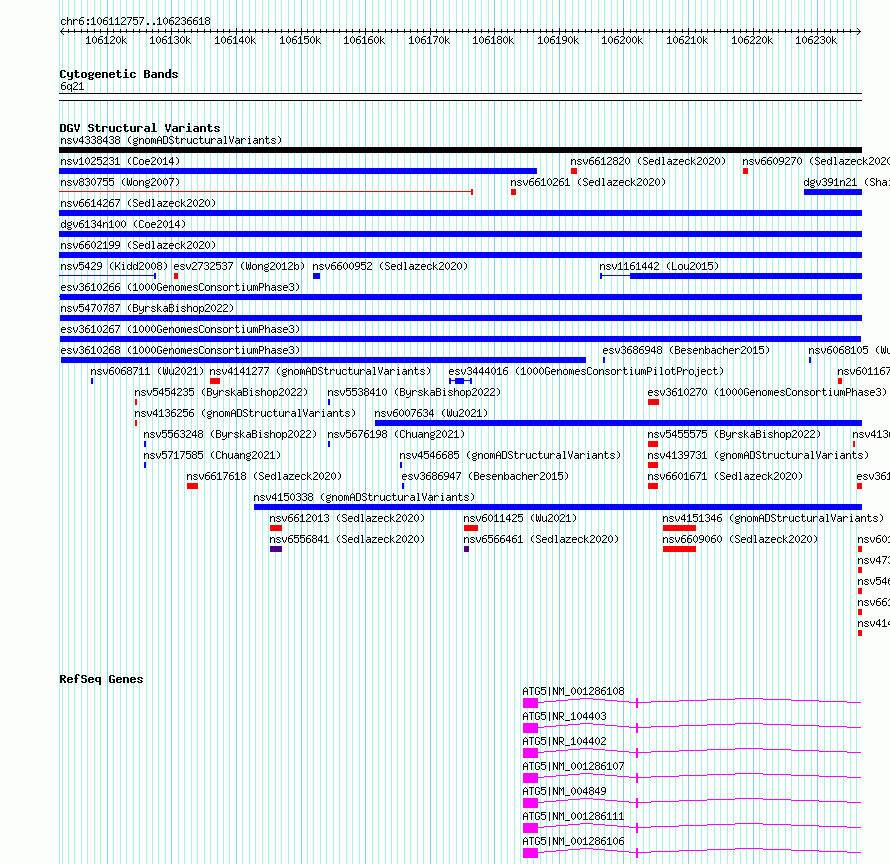Click the Cytogenetic Bands track heading
Viewport: 890px width, 864px height.
[x=119, y=74]
